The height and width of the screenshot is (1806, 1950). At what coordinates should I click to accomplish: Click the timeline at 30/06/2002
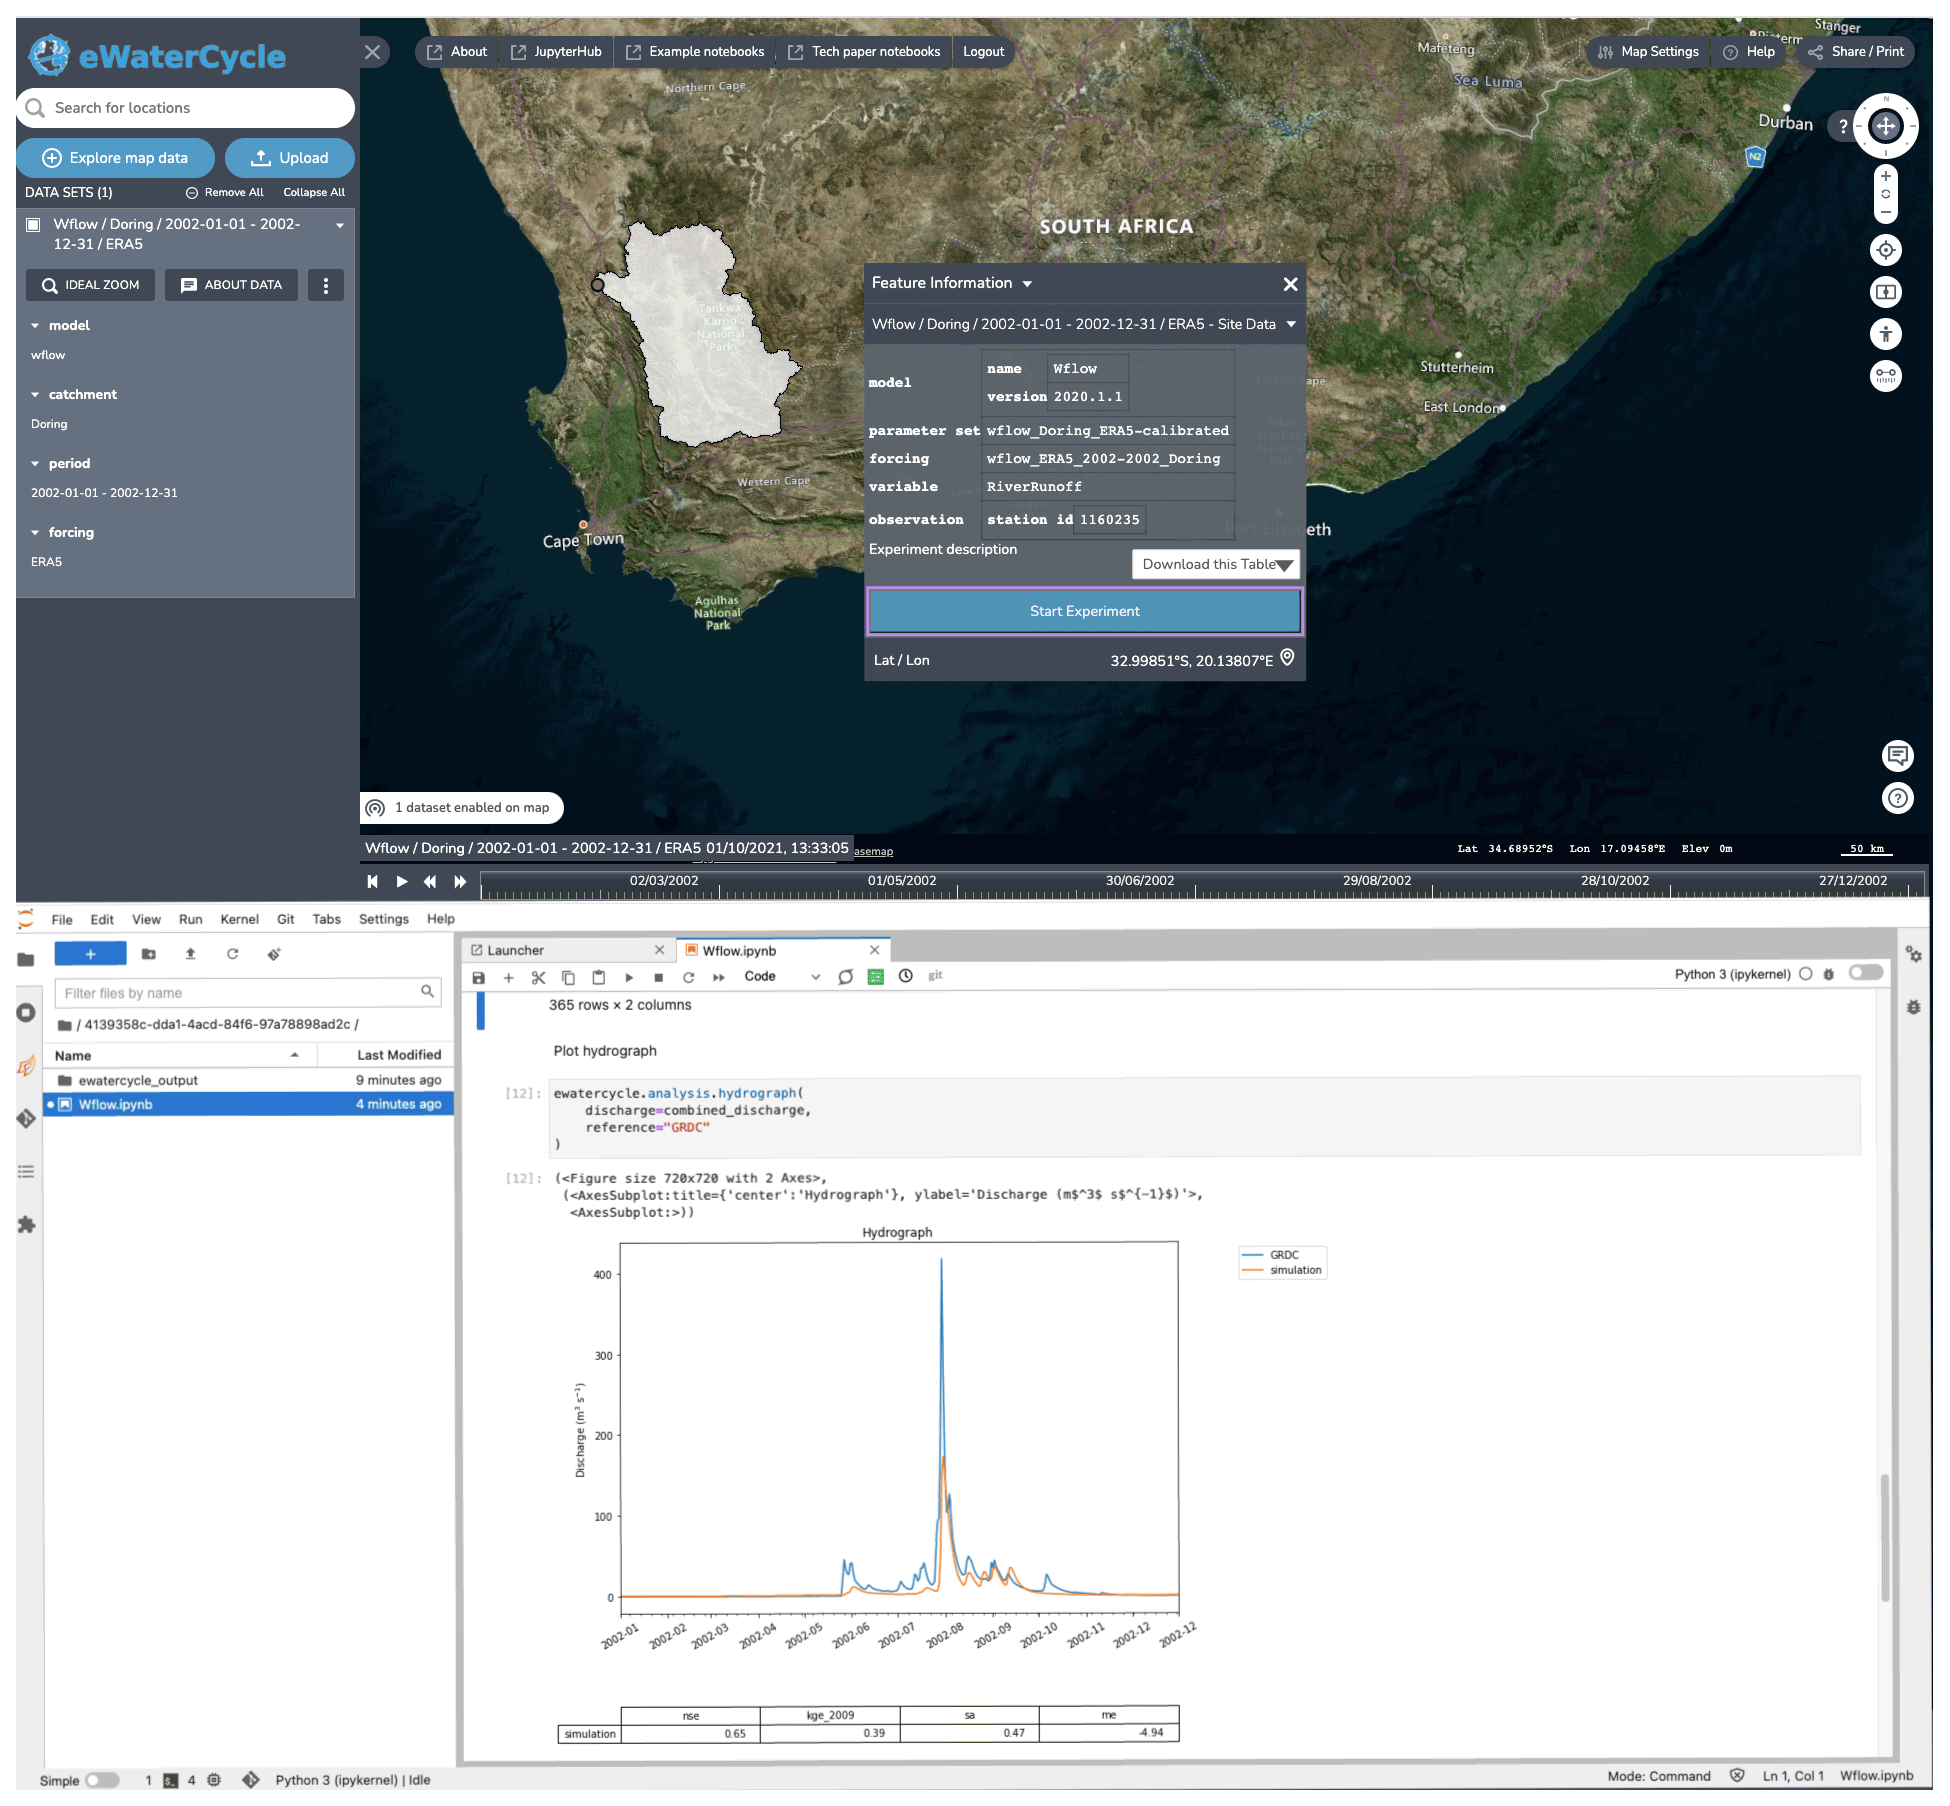tap(1140, 883)
